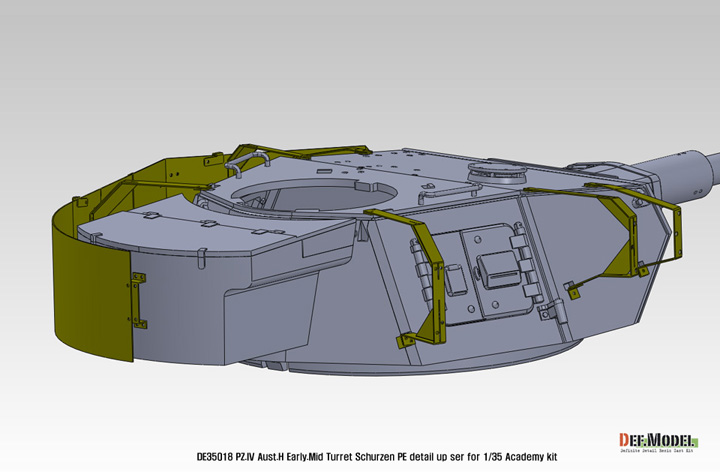
Task: Click the small olive foot mount below hatch bracket
Action: click(x=409, y=341)
